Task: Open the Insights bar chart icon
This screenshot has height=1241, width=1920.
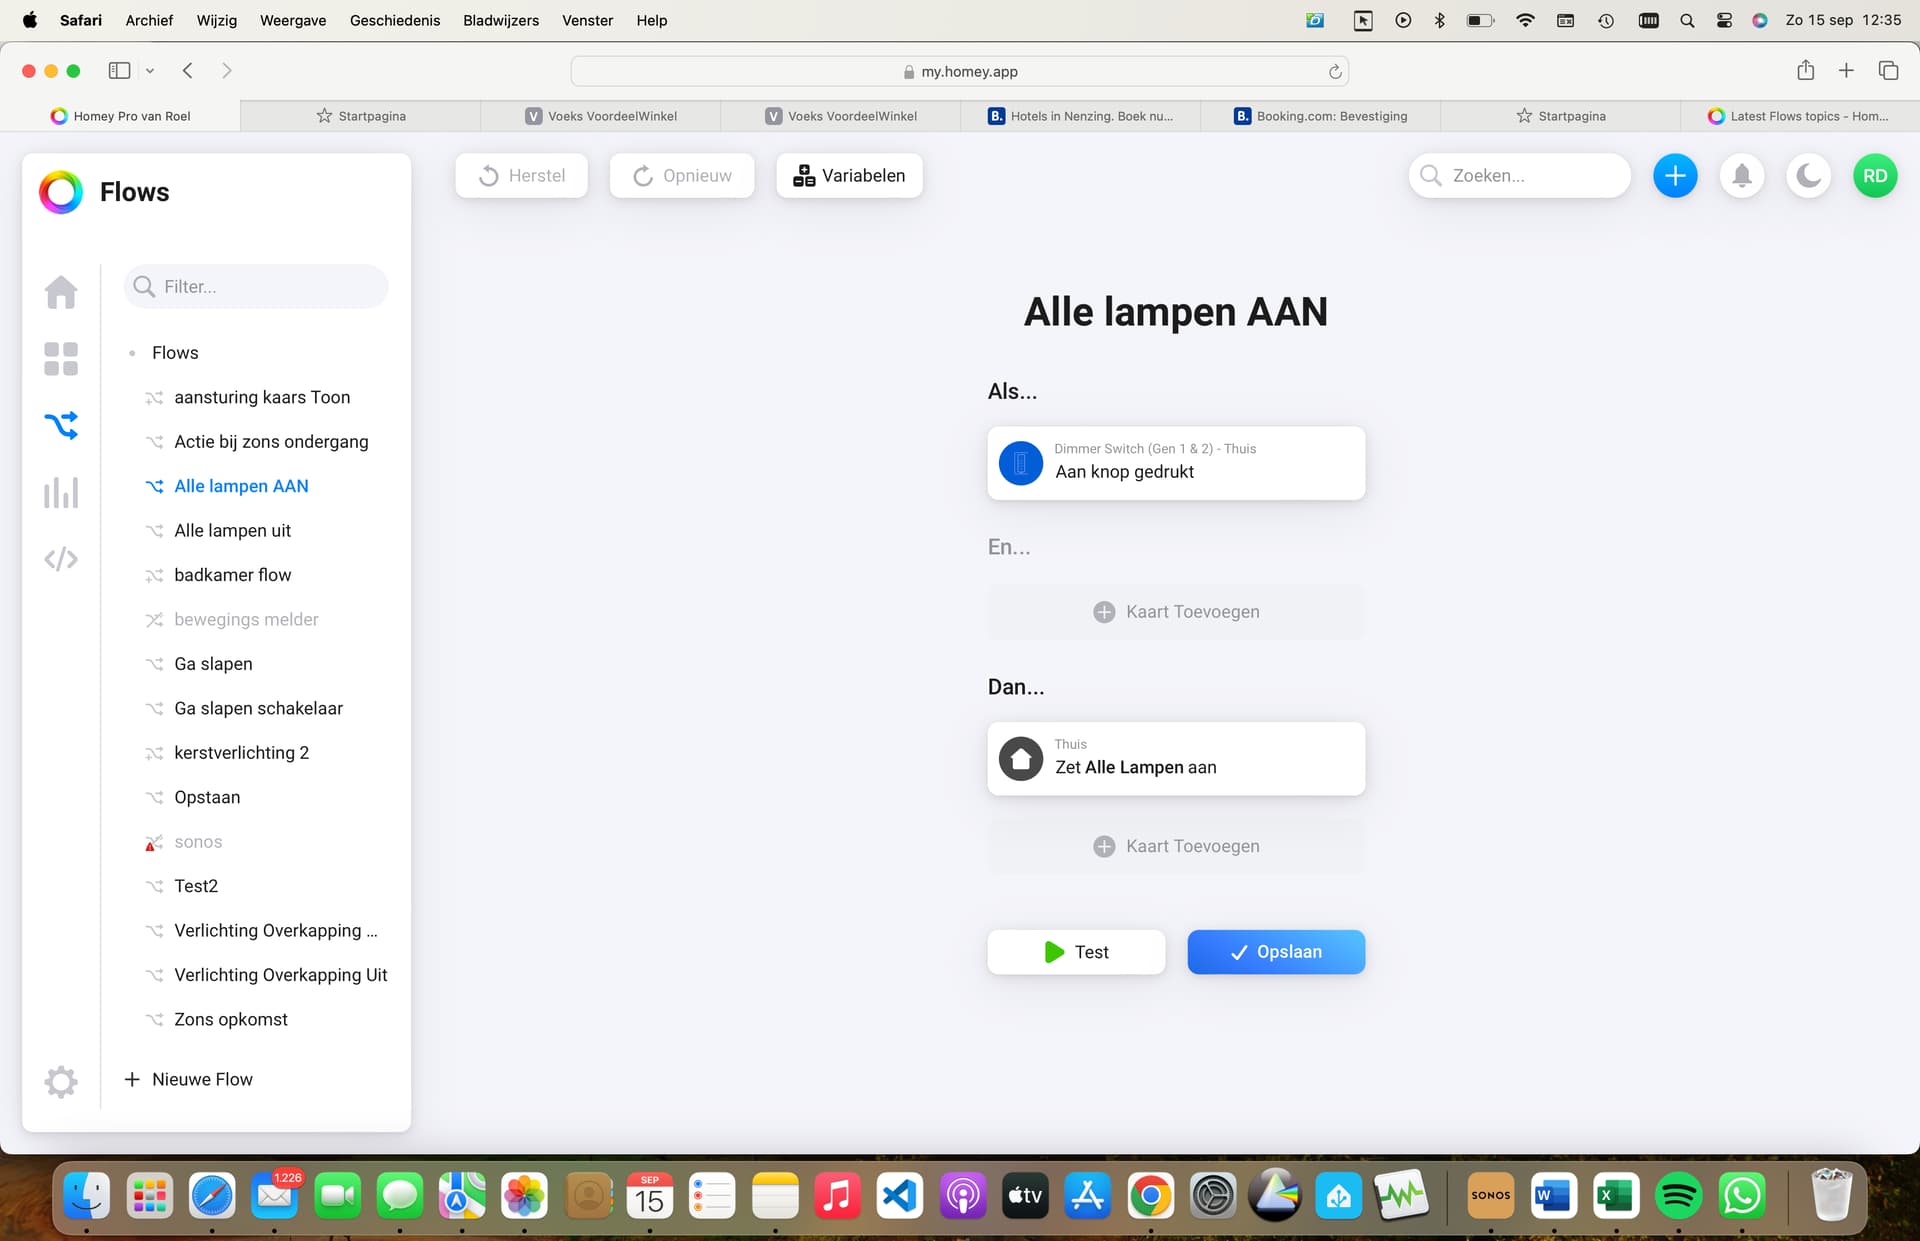Action: click(x=61, y=492)
